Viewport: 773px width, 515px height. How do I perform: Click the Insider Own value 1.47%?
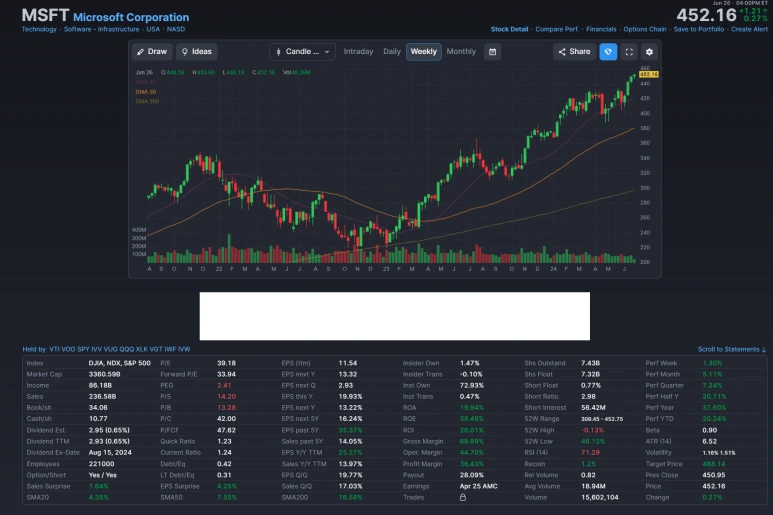(469, 363)
